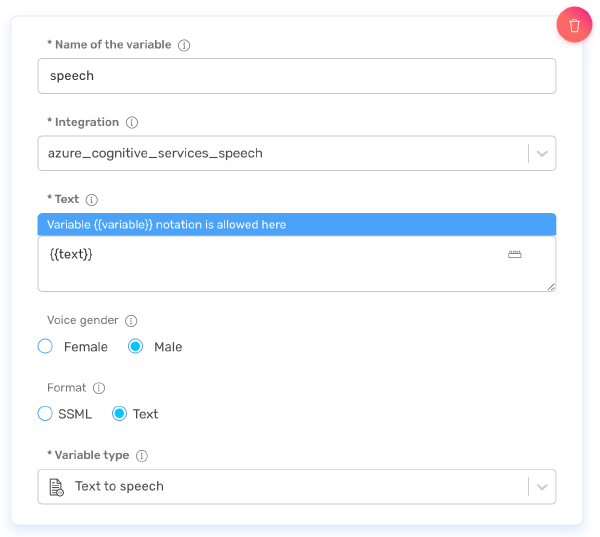Click the variable name field containing speech

click(x=296, y=76)
